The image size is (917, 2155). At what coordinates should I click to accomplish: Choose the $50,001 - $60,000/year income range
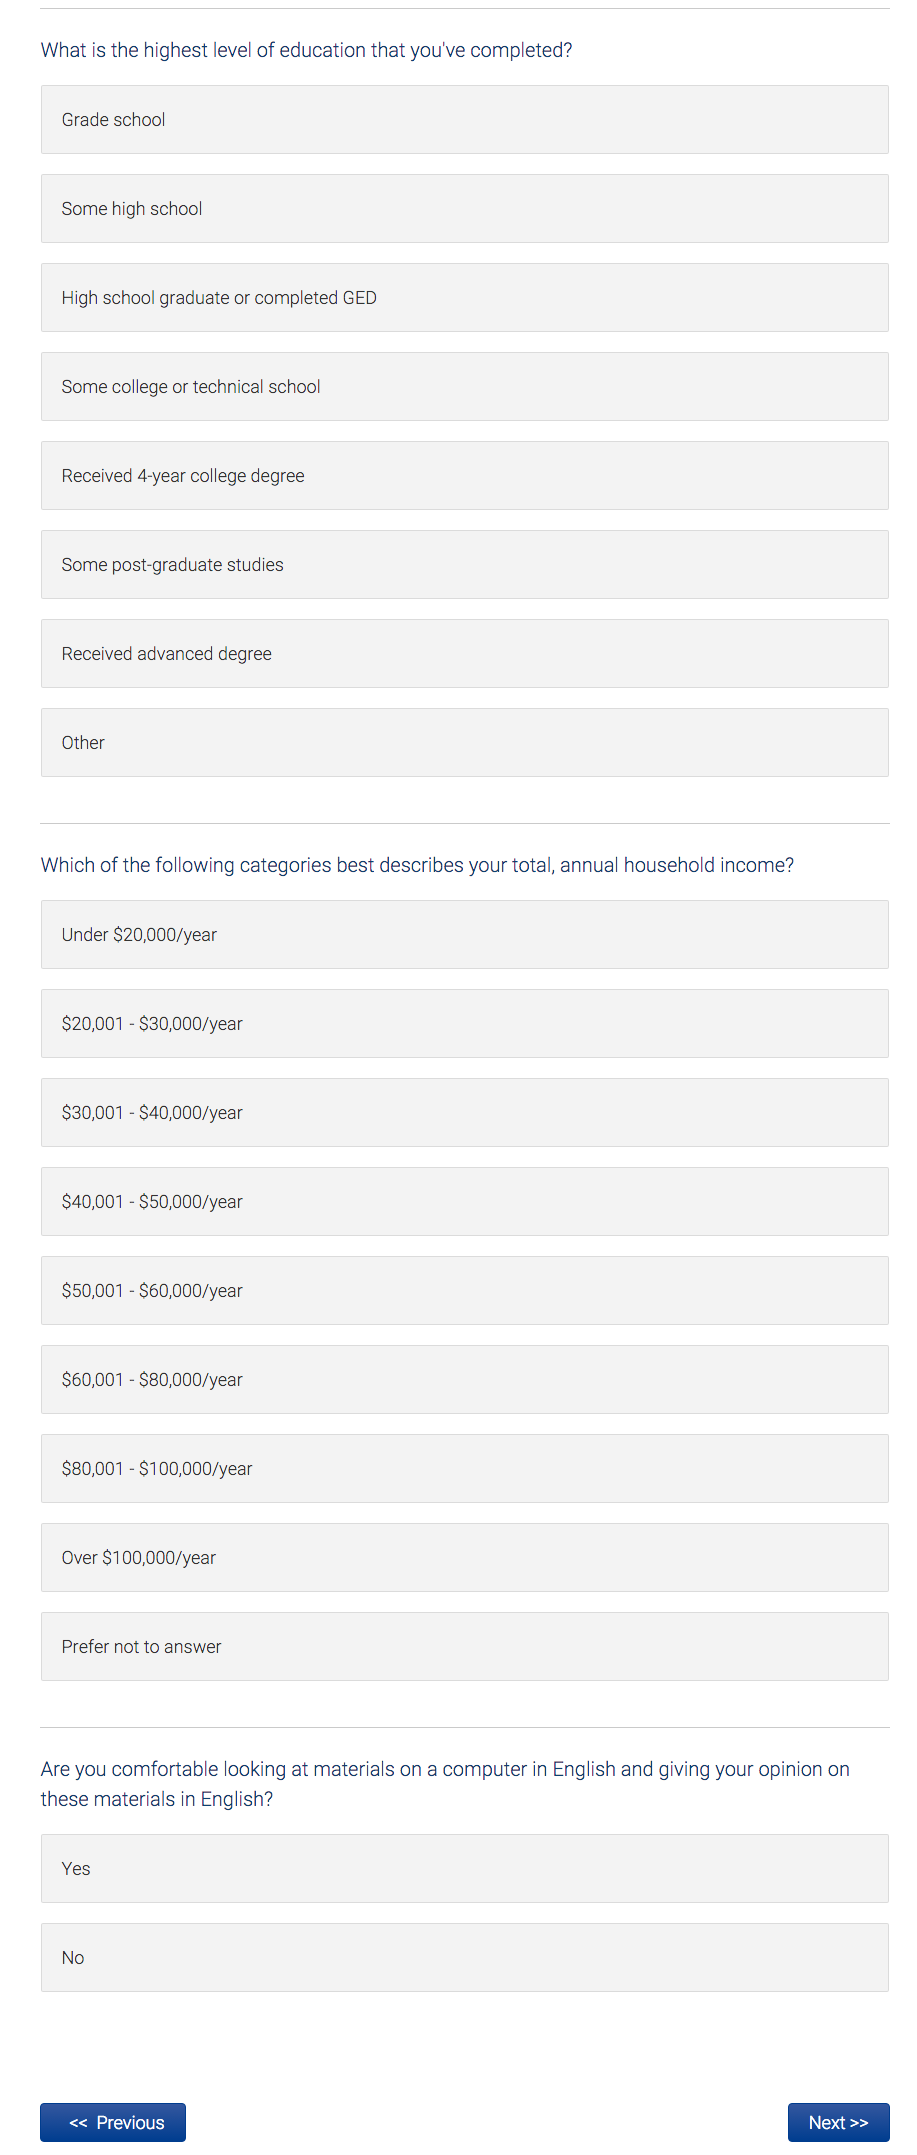464,1291
